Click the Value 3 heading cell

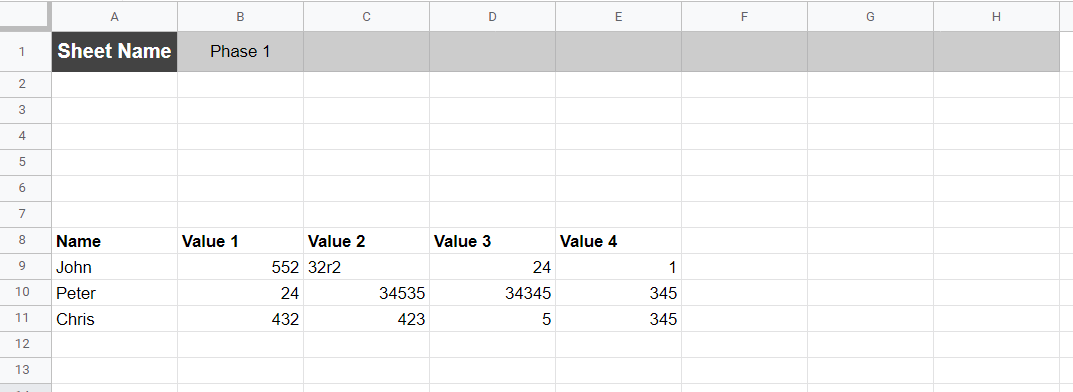[x=492, y=241]
